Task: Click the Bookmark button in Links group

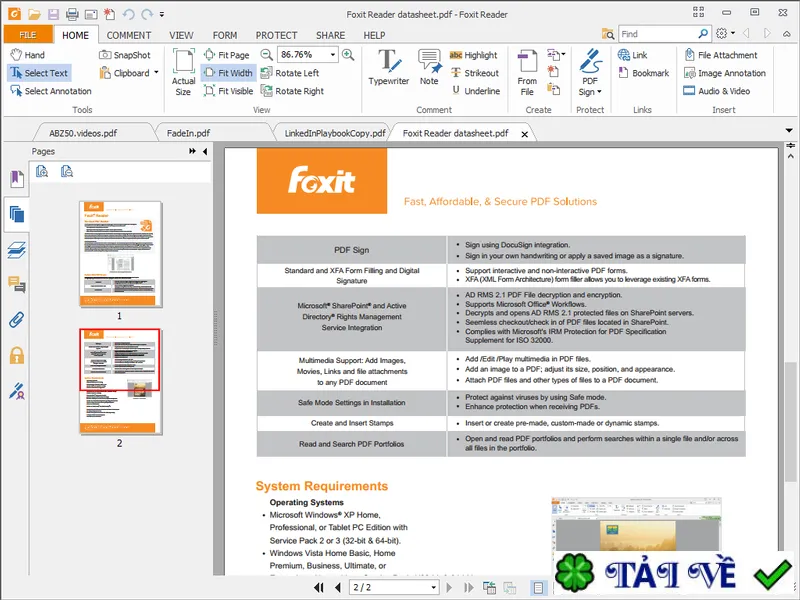Action: (x=644, y=73)
